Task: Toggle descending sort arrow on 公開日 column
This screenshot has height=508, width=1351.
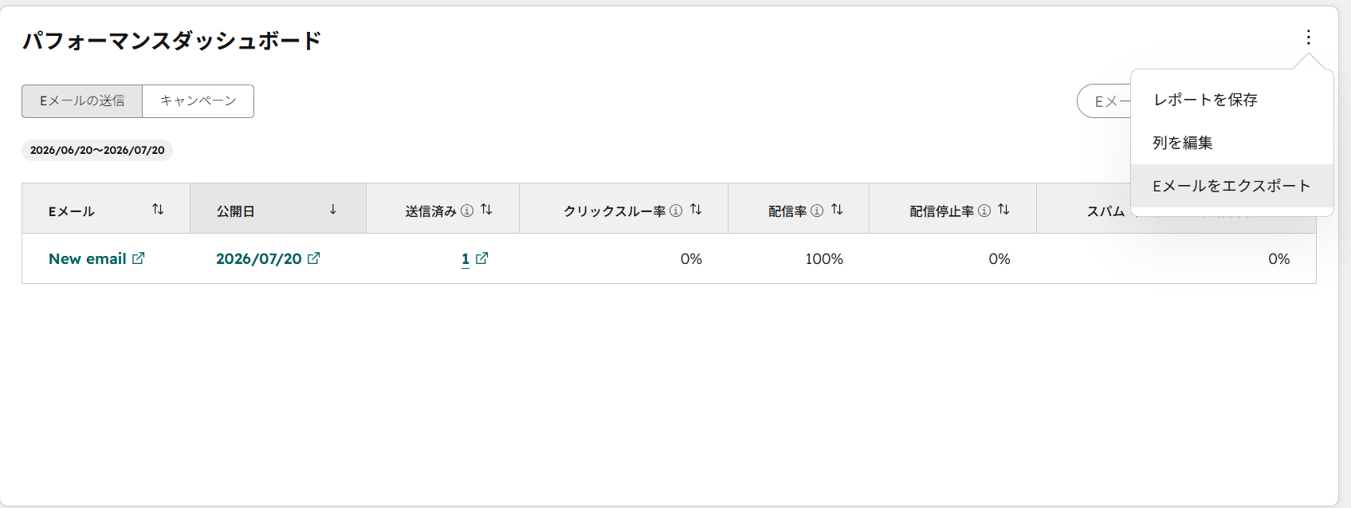Action: point(333,210)
